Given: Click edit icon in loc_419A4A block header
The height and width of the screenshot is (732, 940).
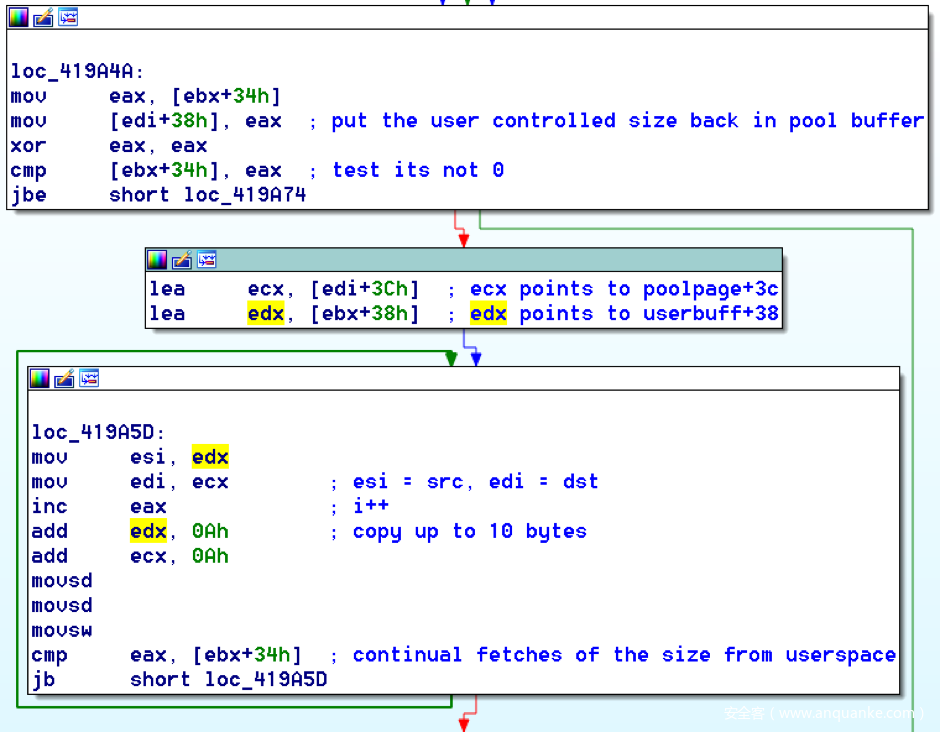Looking at the screenshot, I should [x=43, y=18].
